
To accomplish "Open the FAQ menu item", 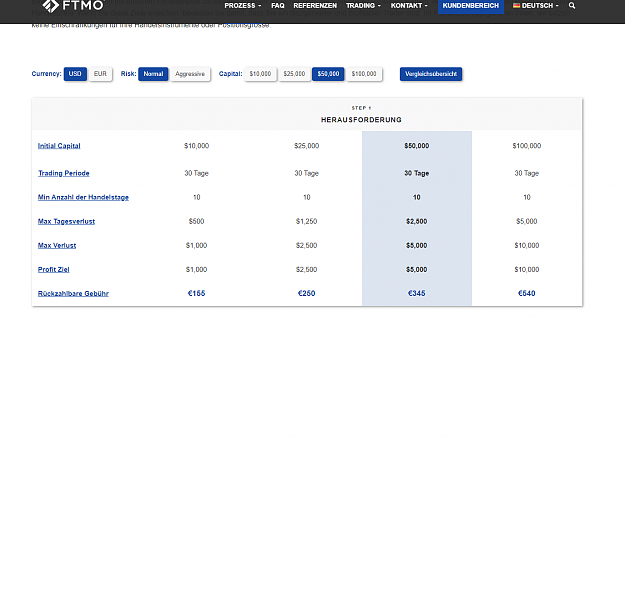I will click(x=278, y=6).
